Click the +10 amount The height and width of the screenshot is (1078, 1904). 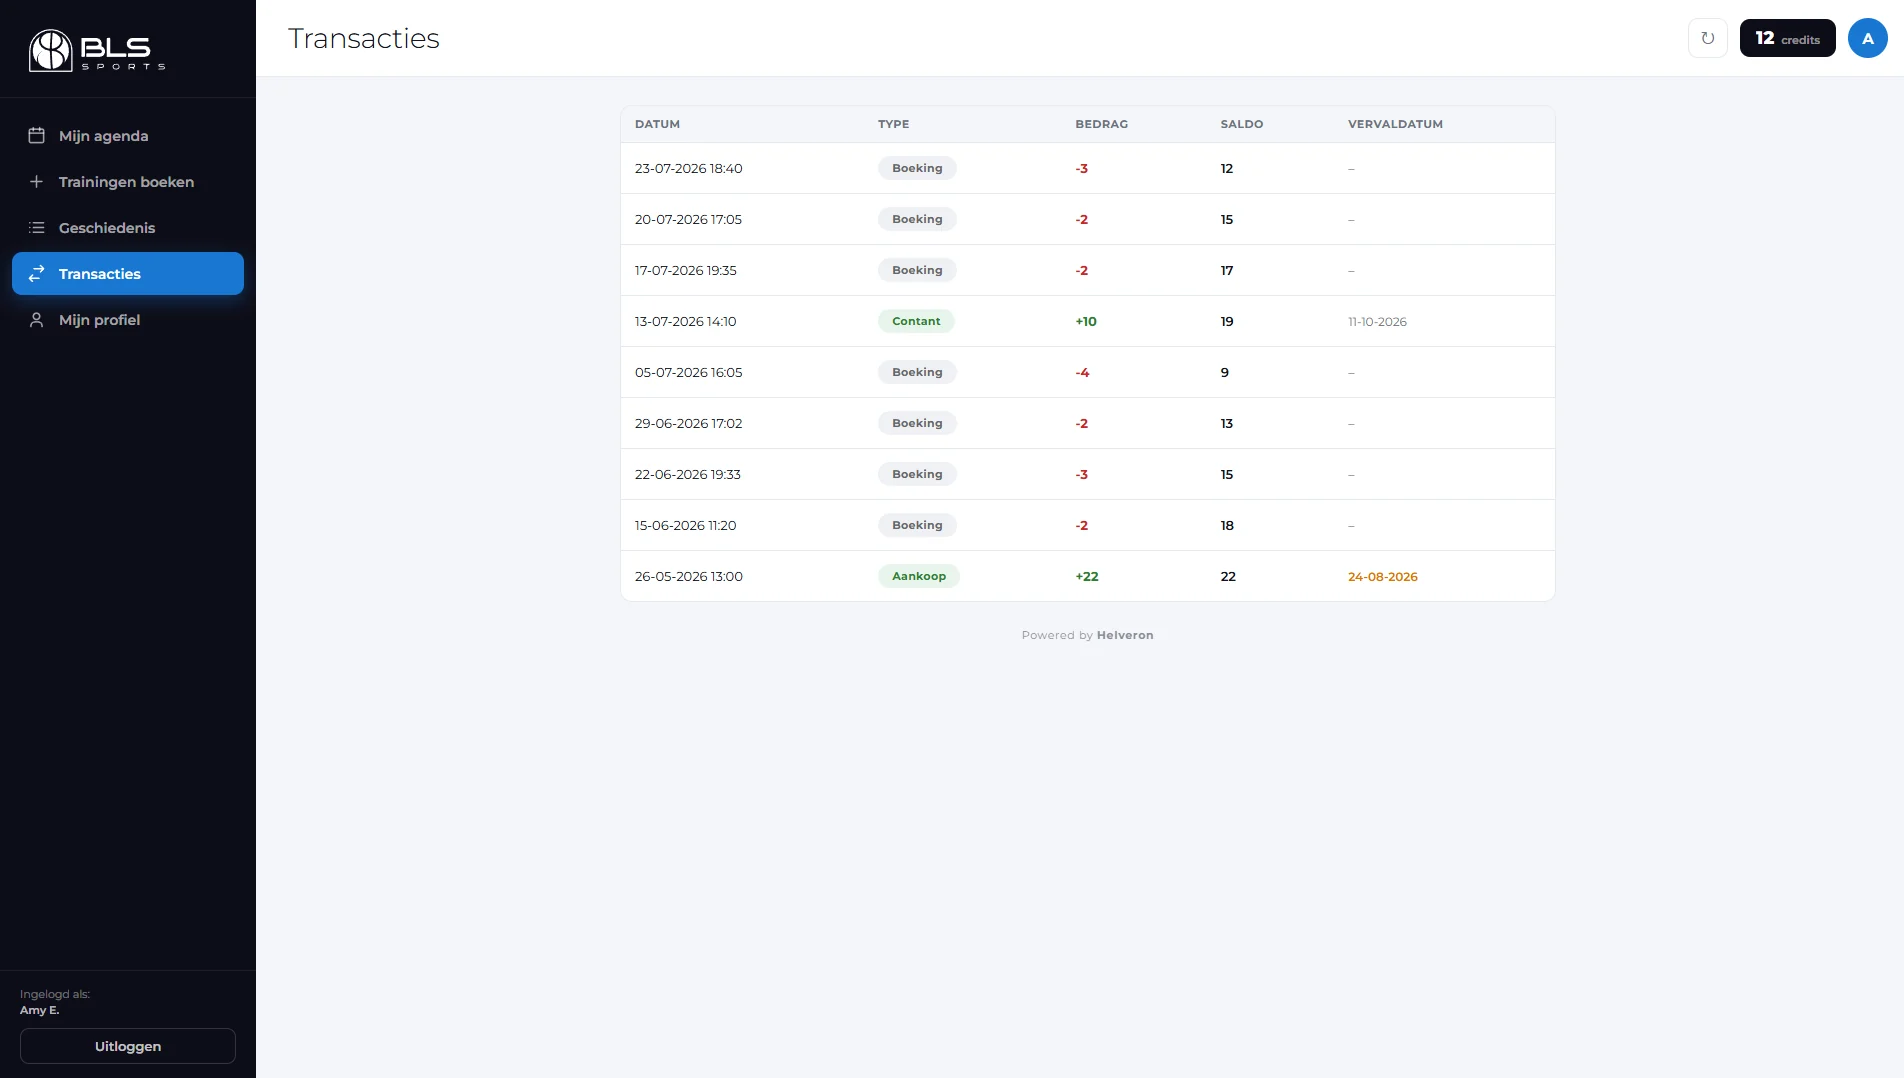click(1086, 321)
